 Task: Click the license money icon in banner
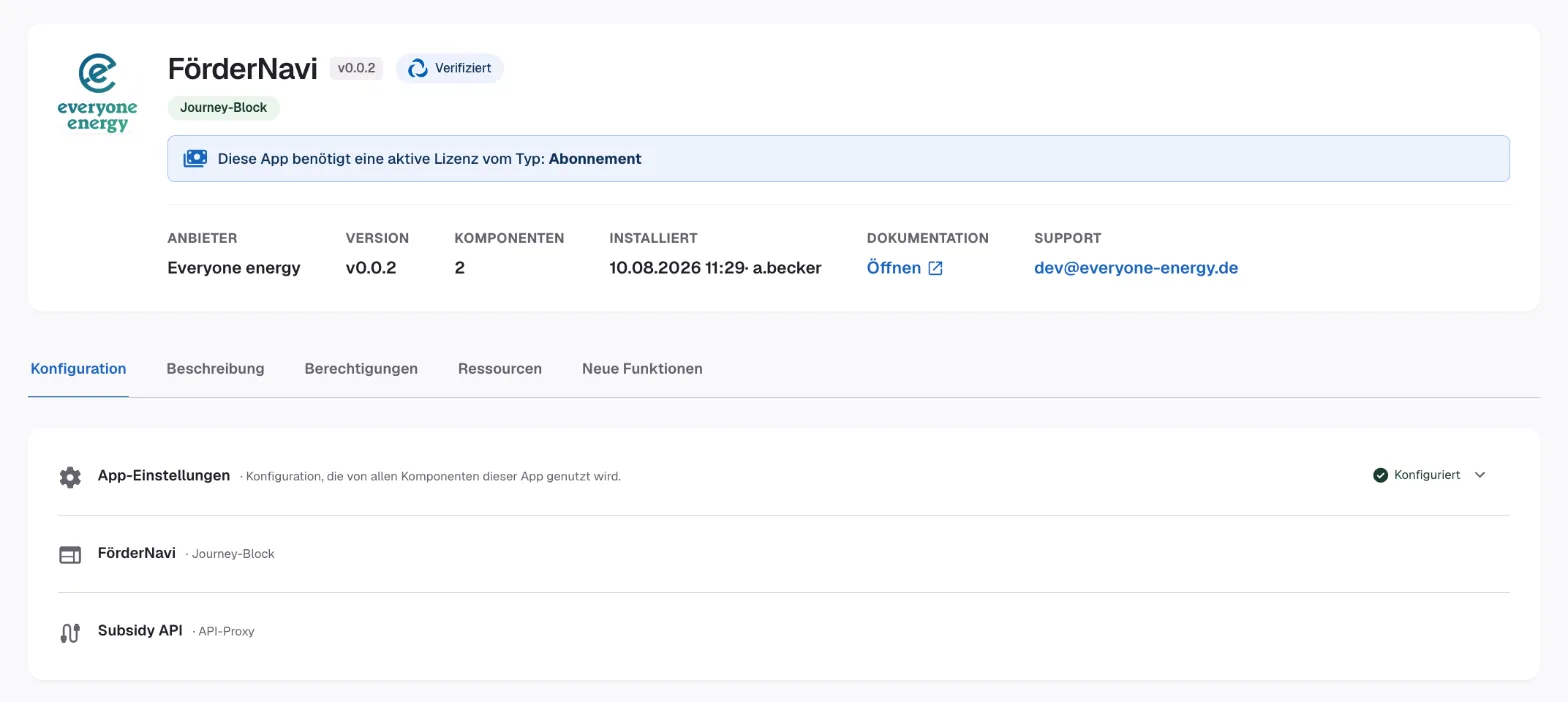195,158
